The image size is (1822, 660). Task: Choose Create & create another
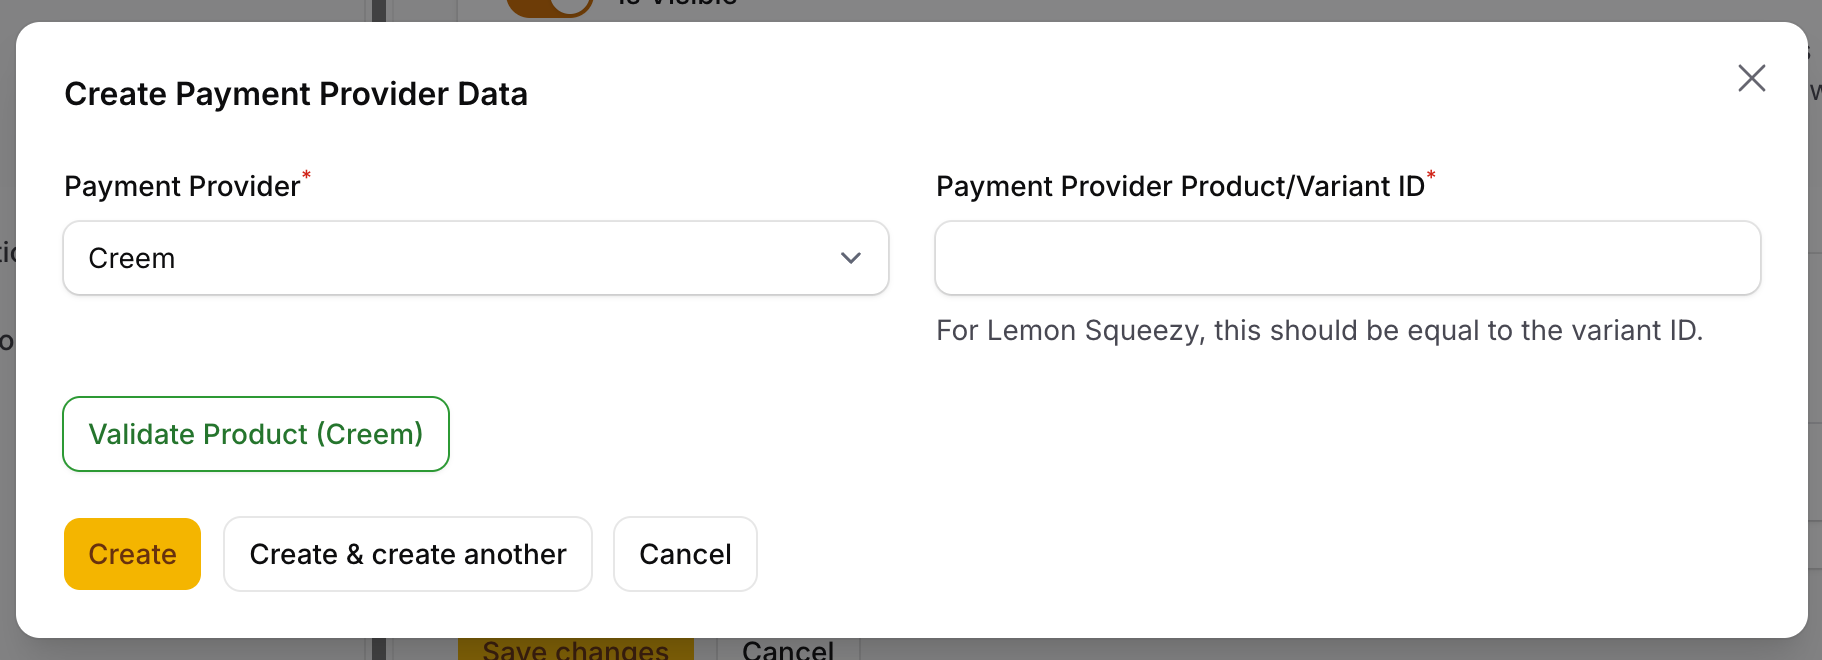pos(407,554)
